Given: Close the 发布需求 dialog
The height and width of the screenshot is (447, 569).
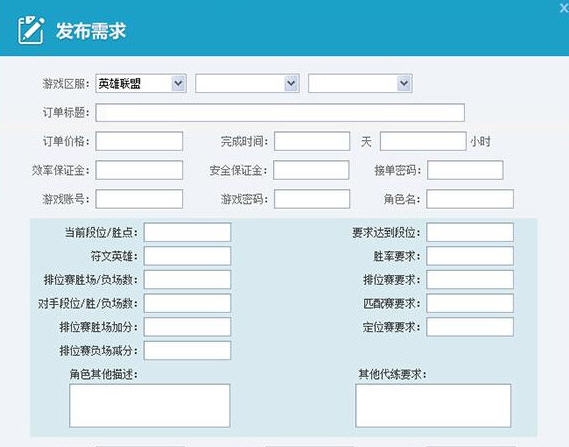Looking at the screenshot, I should pyautogui.click(x=564, y=8).
